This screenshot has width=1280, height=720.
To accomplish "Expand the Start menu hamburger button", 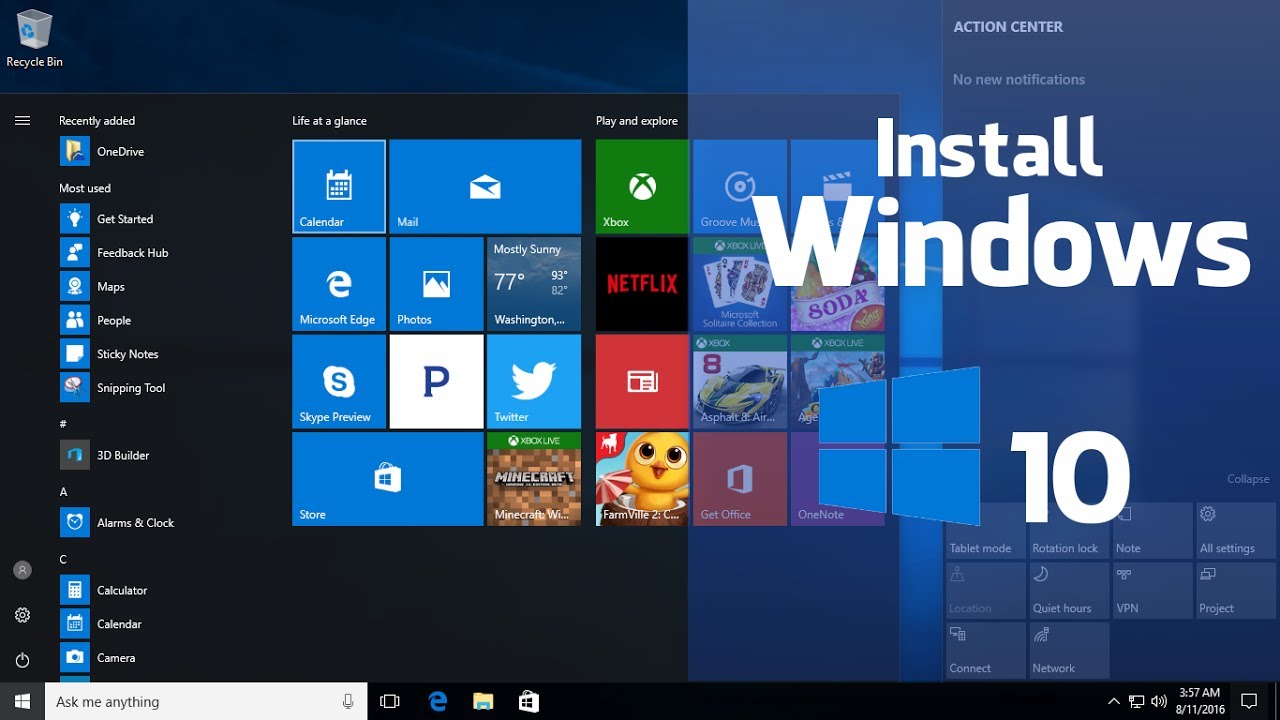I will pos(22,121).
